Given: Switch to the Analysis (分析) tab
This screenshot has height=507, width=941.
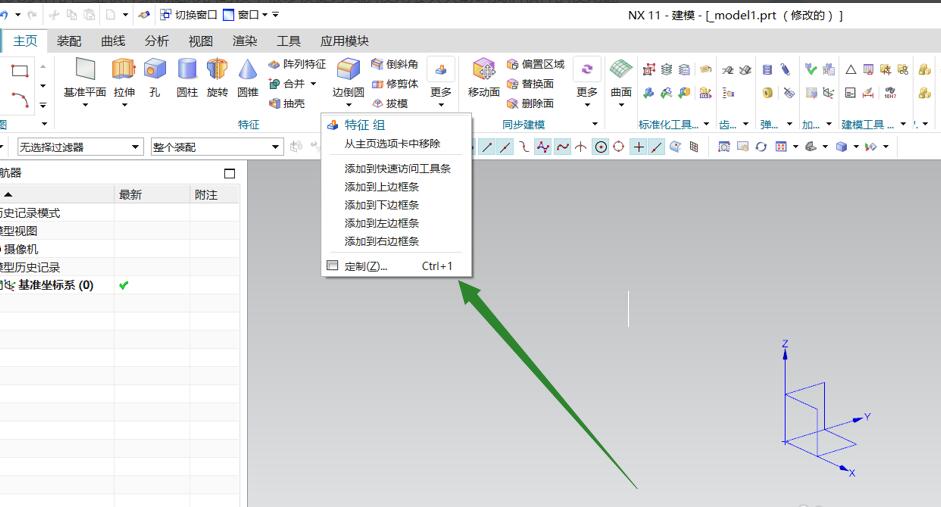Looking at the screenshot, I should [x=157, y=41].
